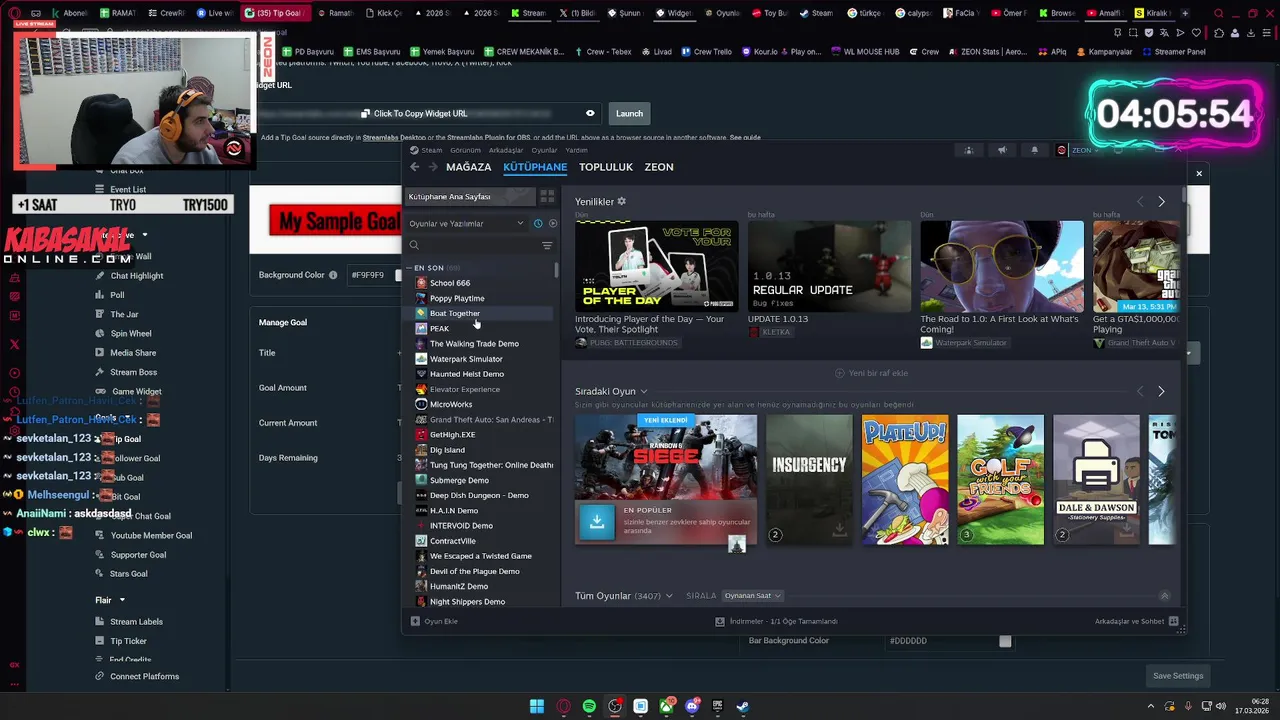The height and width of the screenshot is (720, 1280).
Task: Open the Görünüm menu in Steam
Action: [465, 150]
